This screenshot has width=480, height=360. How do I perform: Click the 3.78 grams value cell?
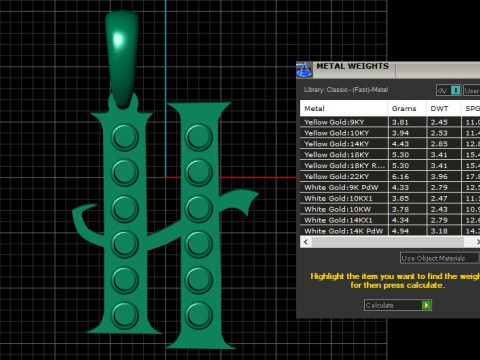tap(407, 209)
